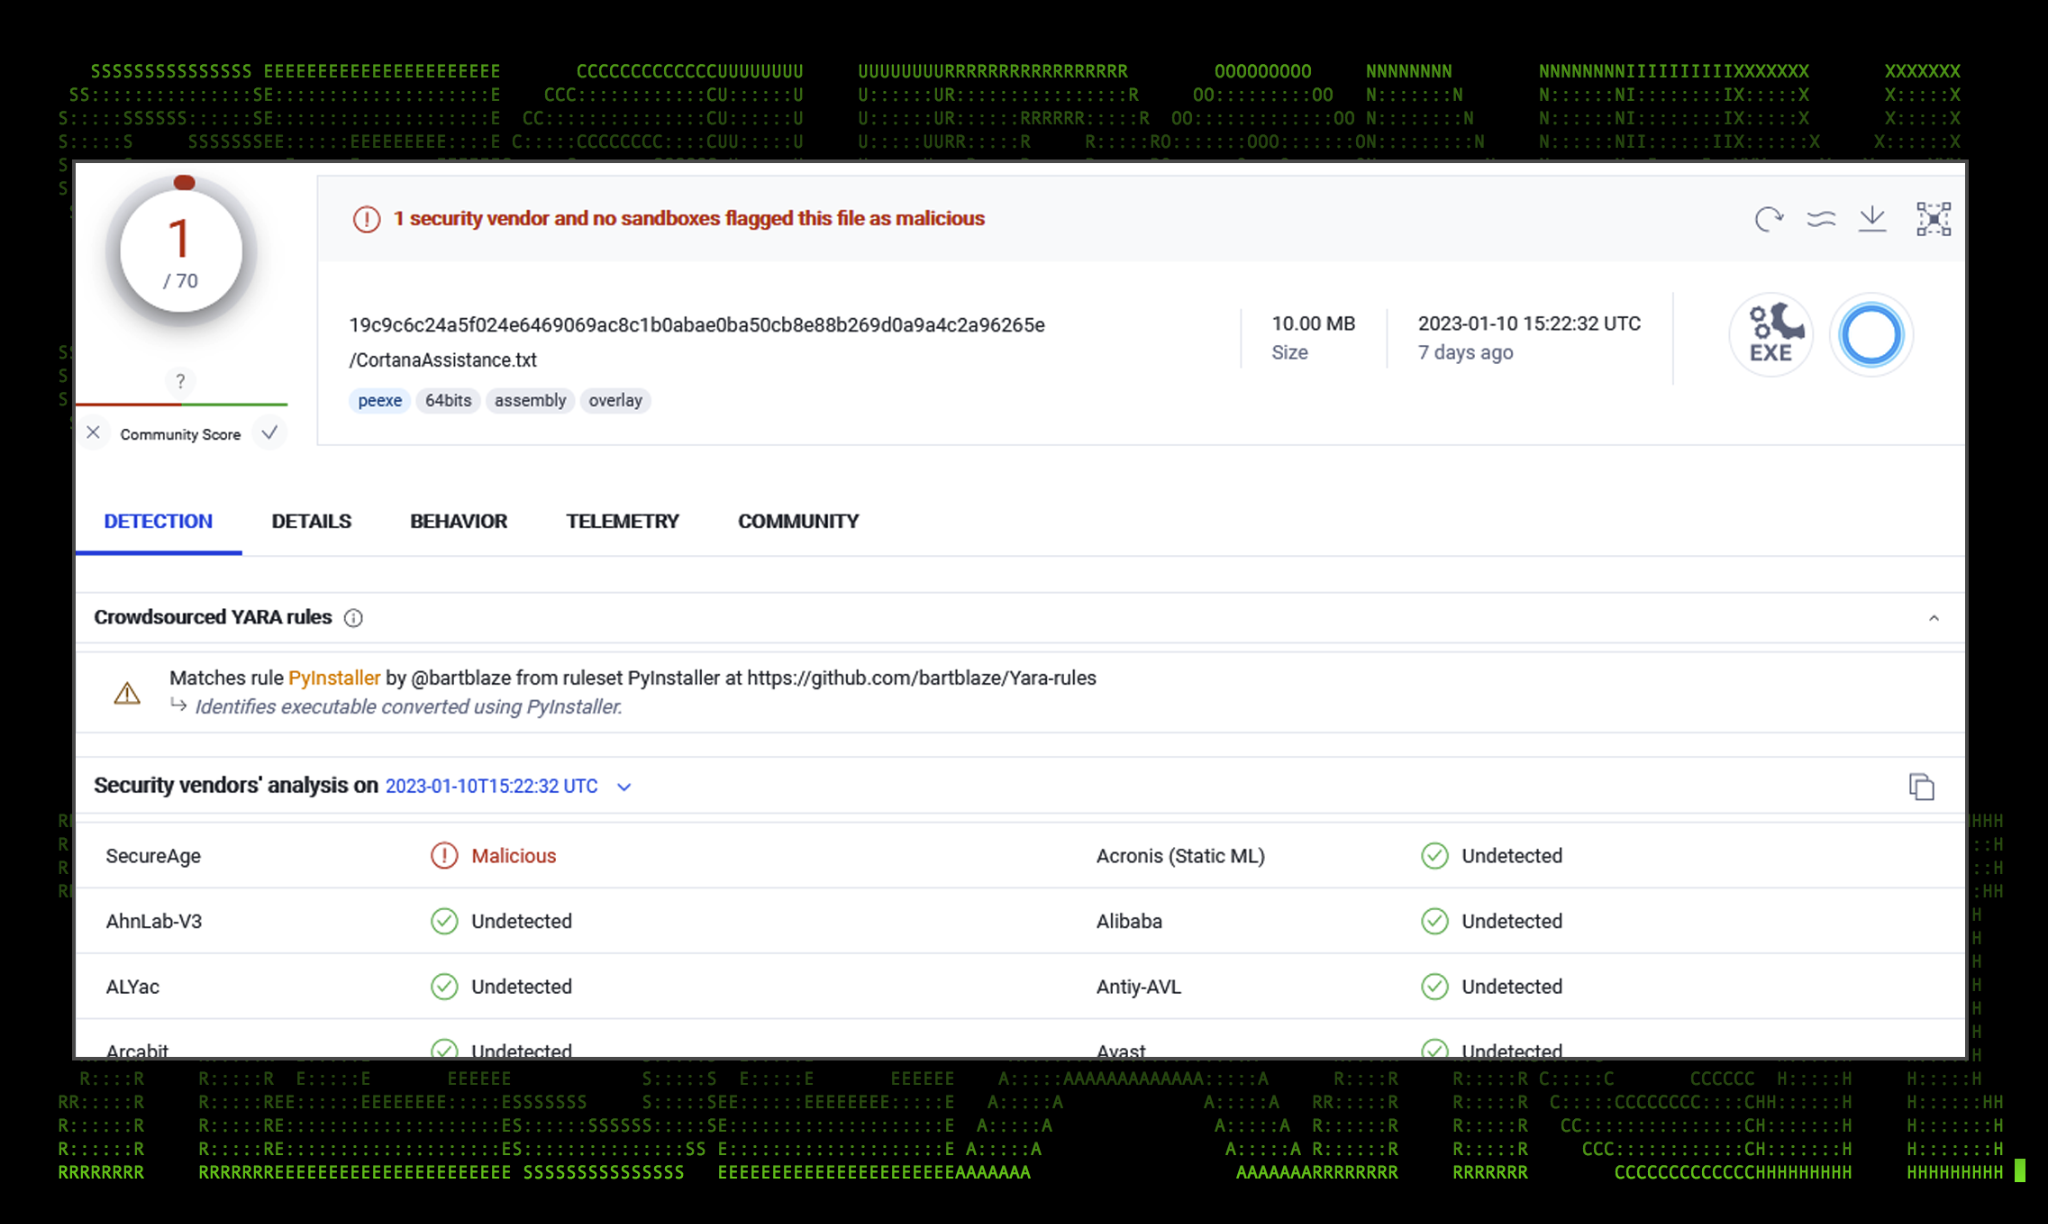Viewport: 2048px width, 1224px height.
Task: Collapse the Crowdsourced YARA rules section
Action: (1933, 618)
